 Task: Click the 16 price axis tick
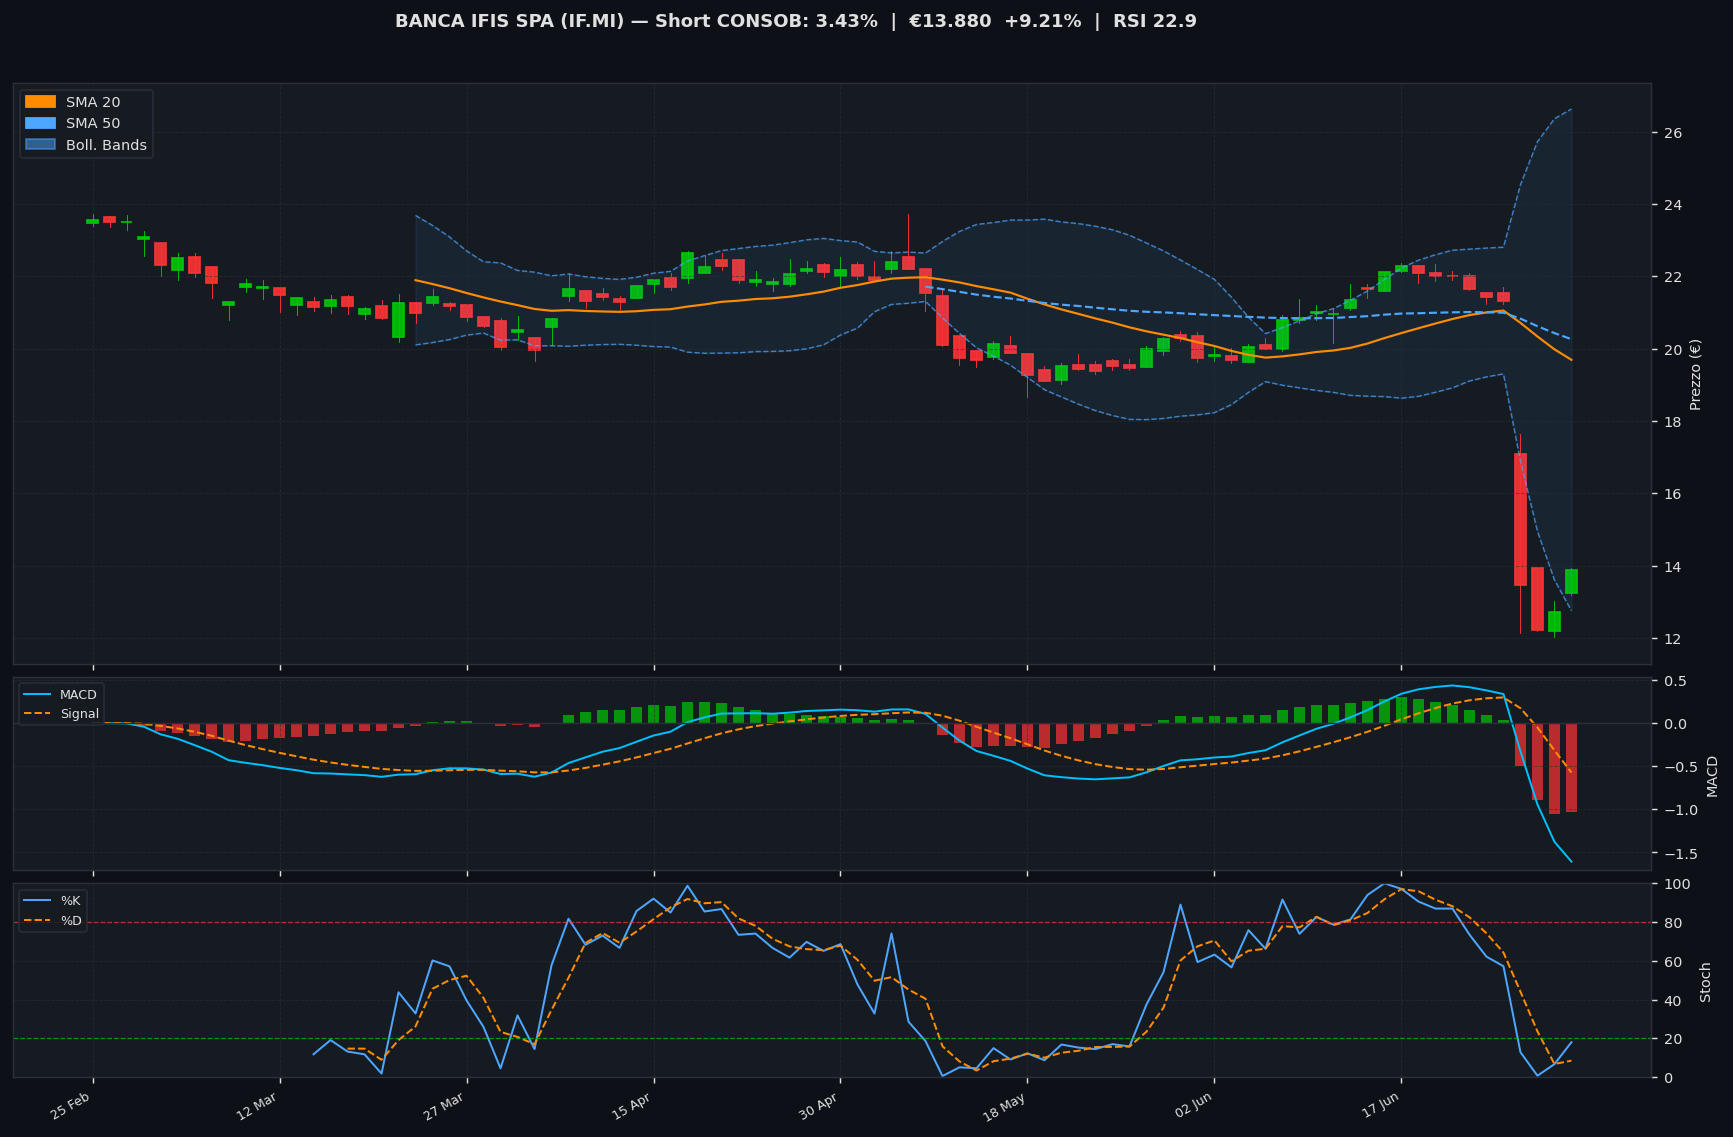coord(1672,494)
